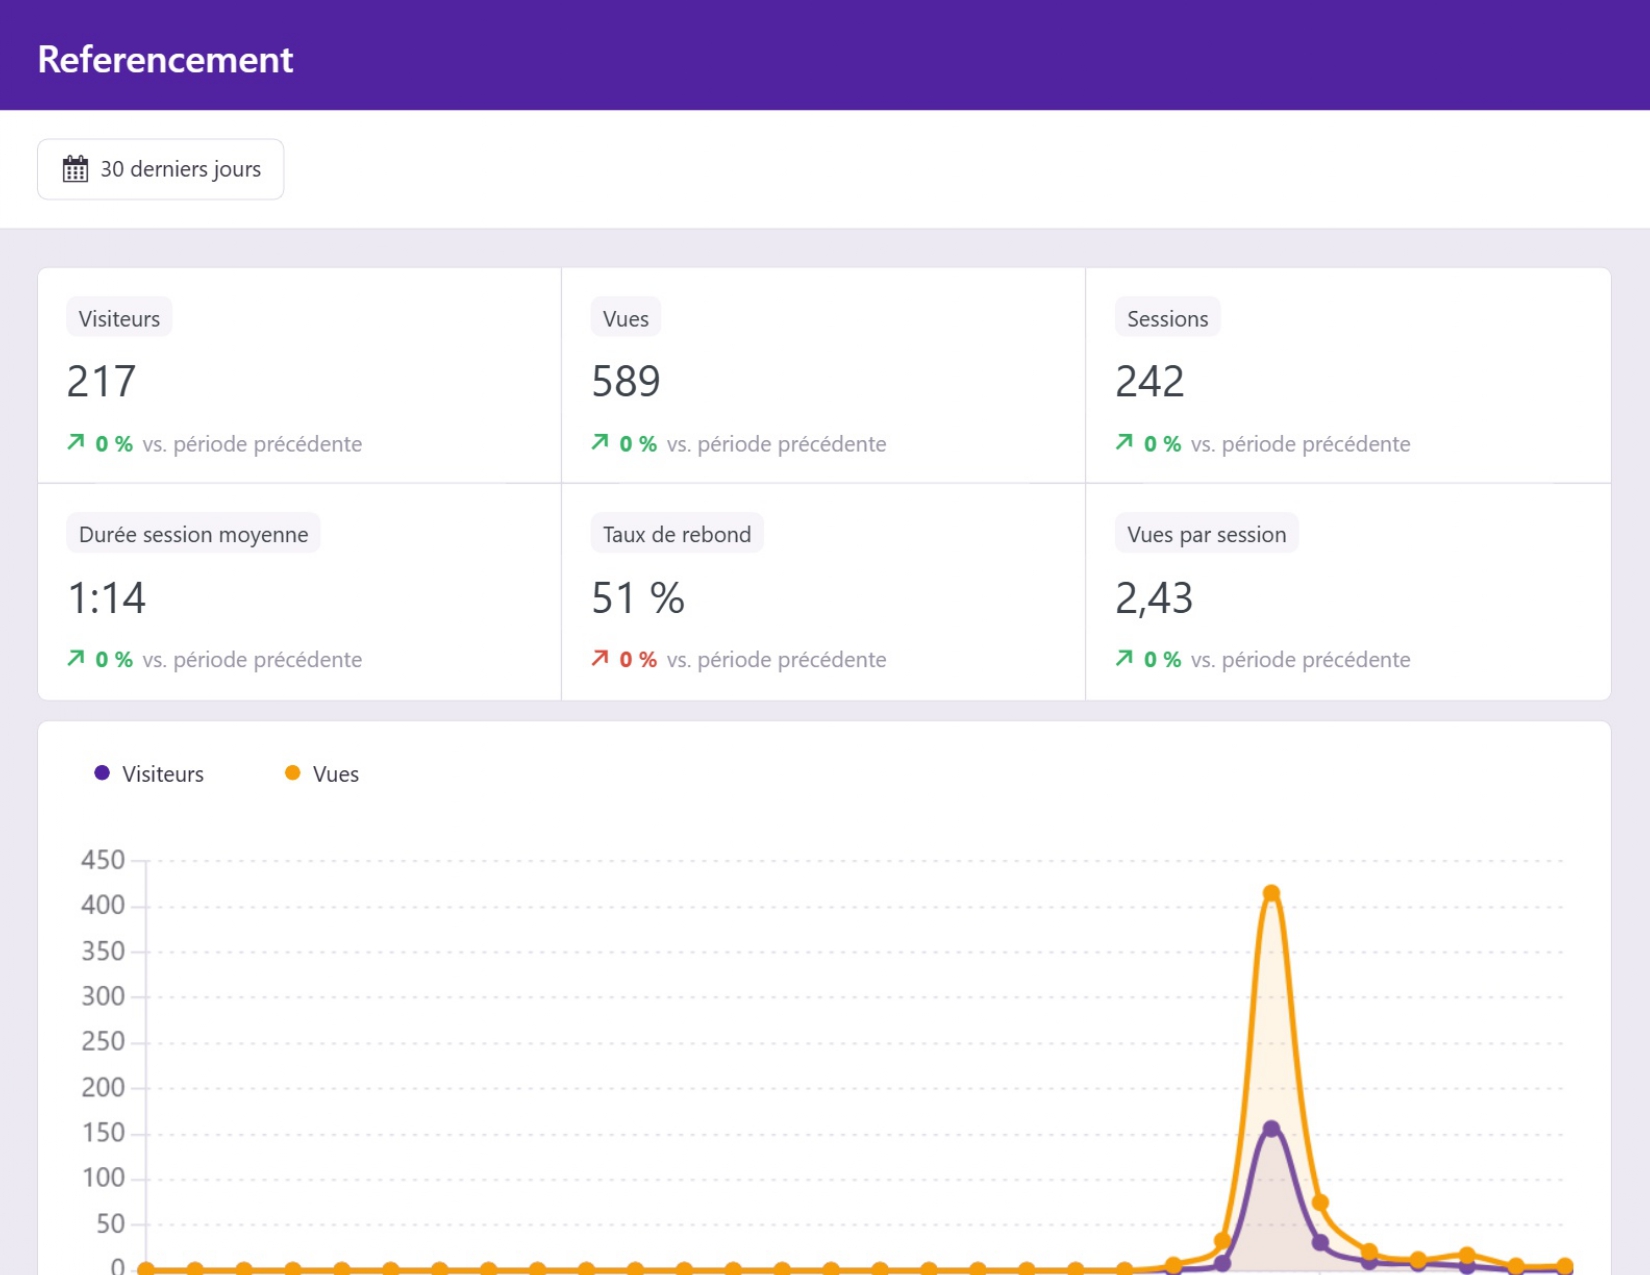Choose the Sessions metric card label
Viewport: 1650px width, 1275px height.
point(1167,318)
